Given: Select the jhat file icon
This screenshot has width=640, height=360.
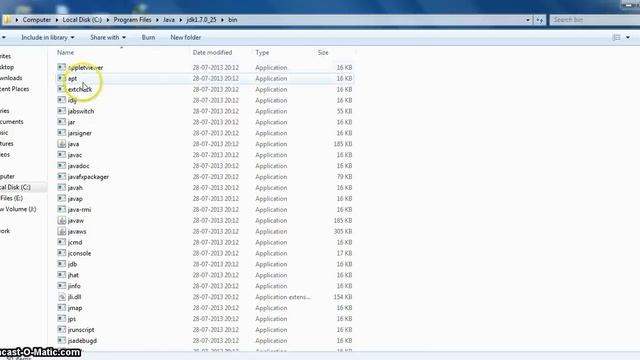Looking at the screenshot, I should tap(62, 275).
